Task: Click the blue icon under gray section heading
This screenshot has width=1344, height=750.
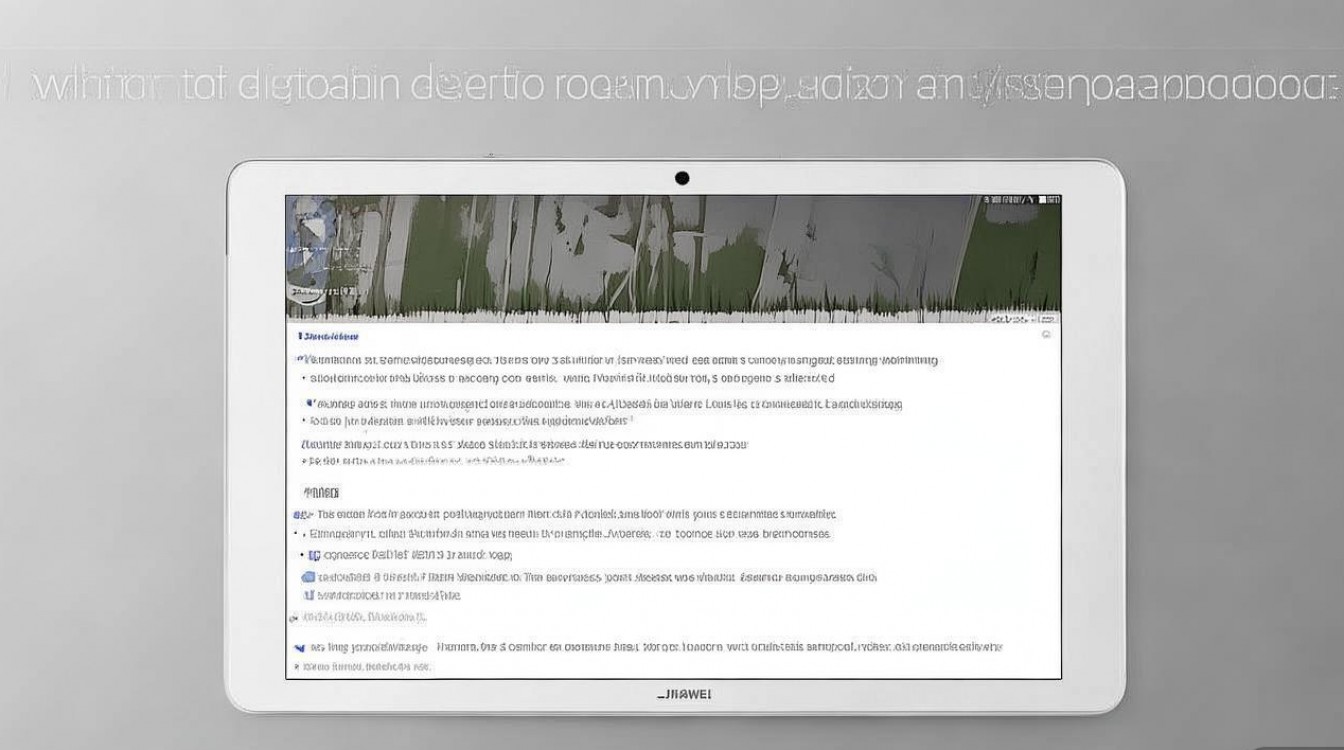Action: click(298, 515)
